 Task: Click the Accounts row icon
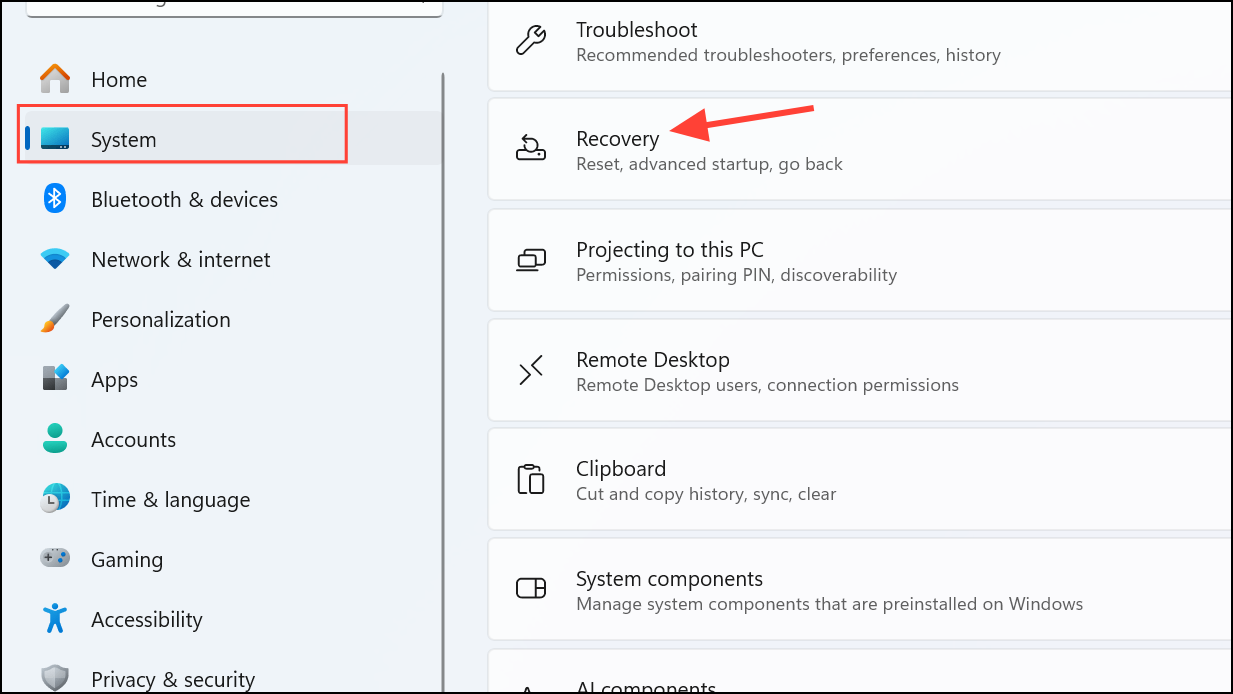[55, 439]
